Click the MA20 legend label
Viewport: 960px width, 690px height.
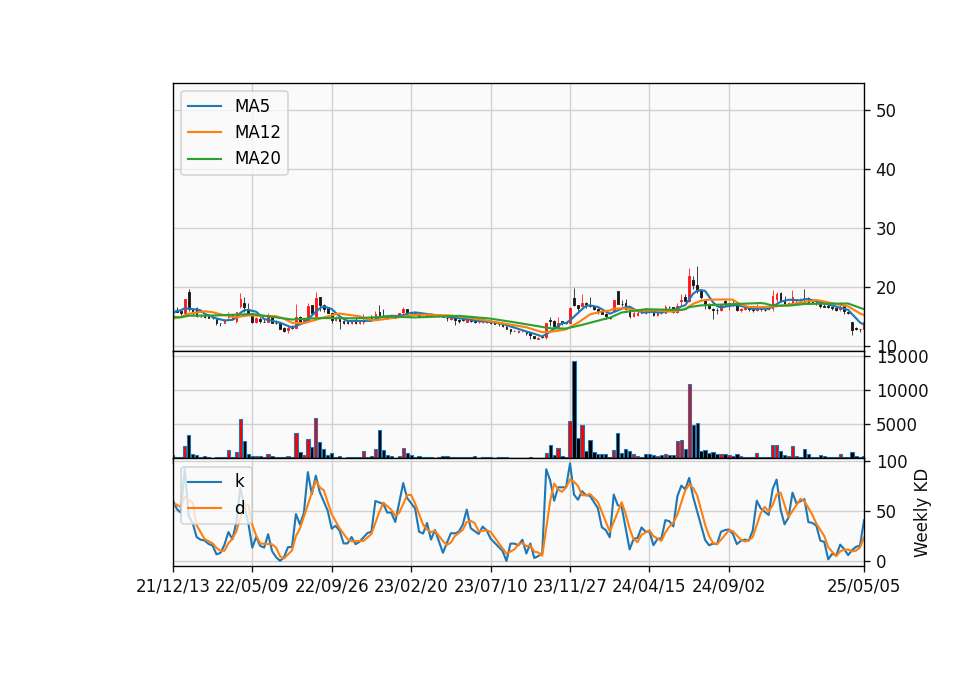coord(257,158)
